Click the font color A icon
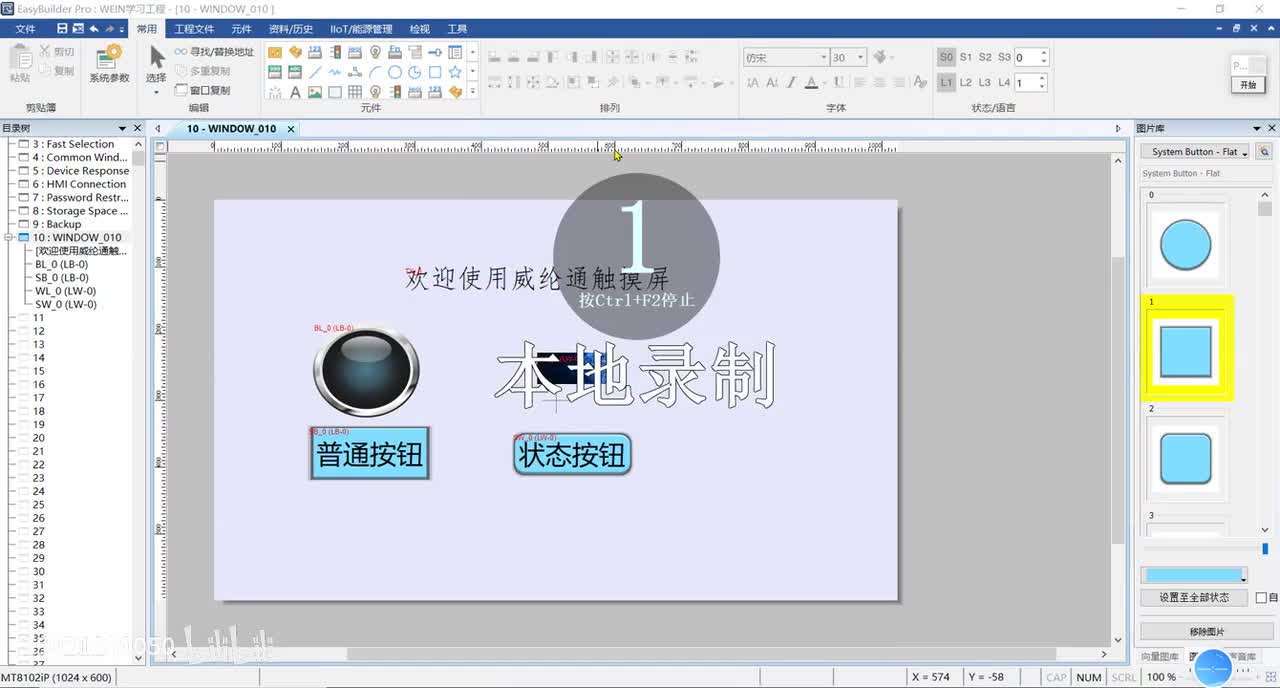Viewport: 1280px width, 688px height. (812, 82)
